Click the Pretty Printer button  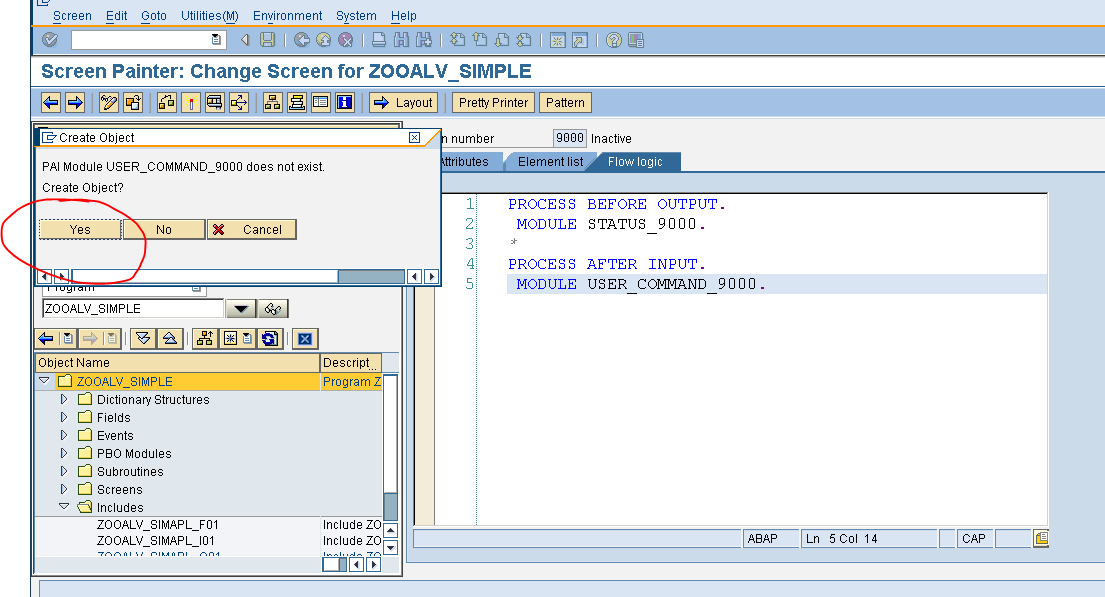tap(492, 102)
